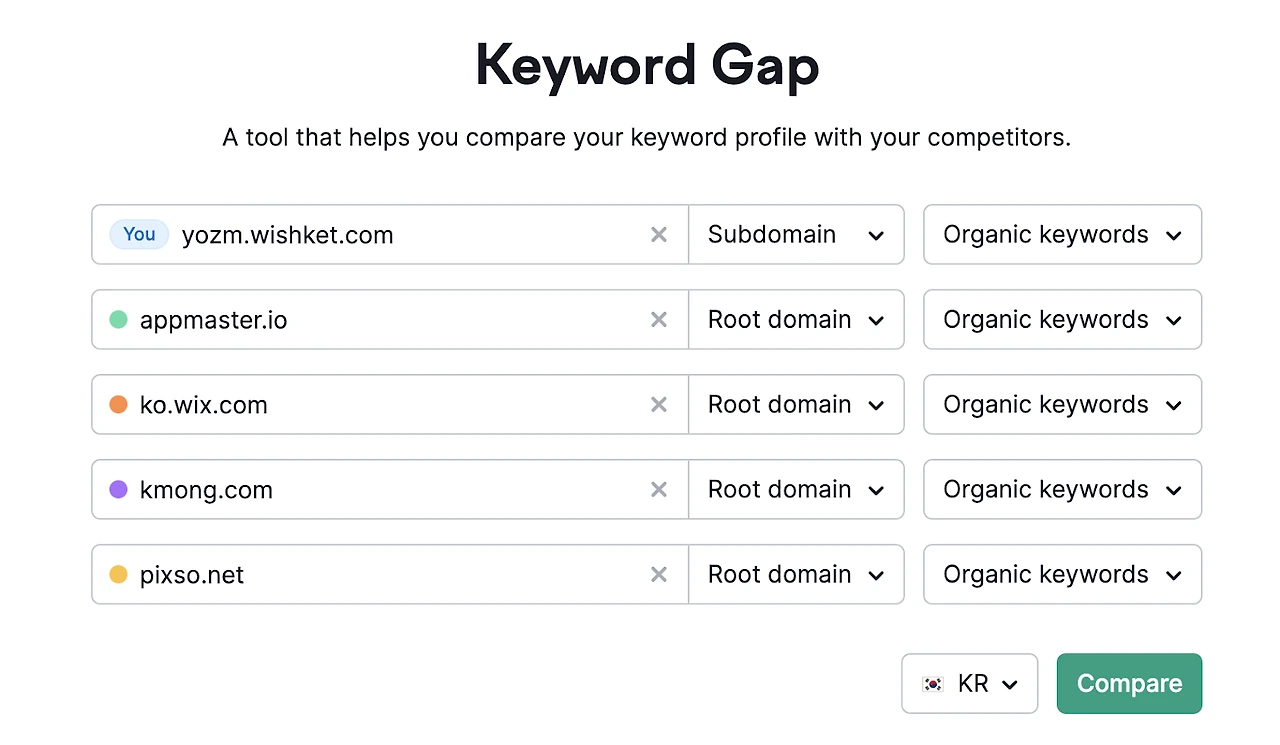Open the KR country selector
The height and width of the screenshot is (745, 1280).
[969, 684]
